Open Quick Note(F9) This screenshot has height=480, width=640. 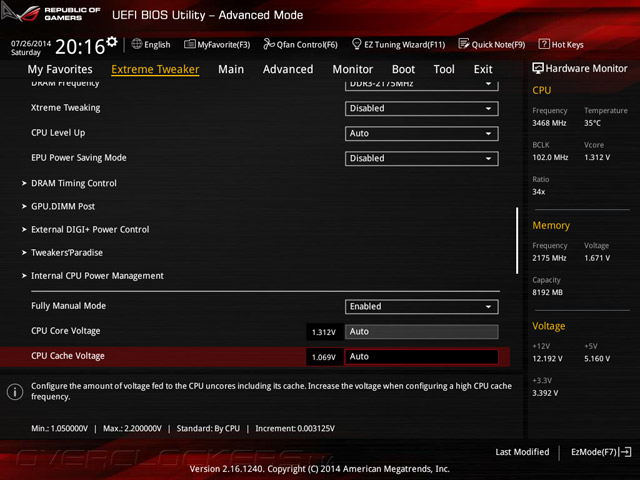pos(492,44)
